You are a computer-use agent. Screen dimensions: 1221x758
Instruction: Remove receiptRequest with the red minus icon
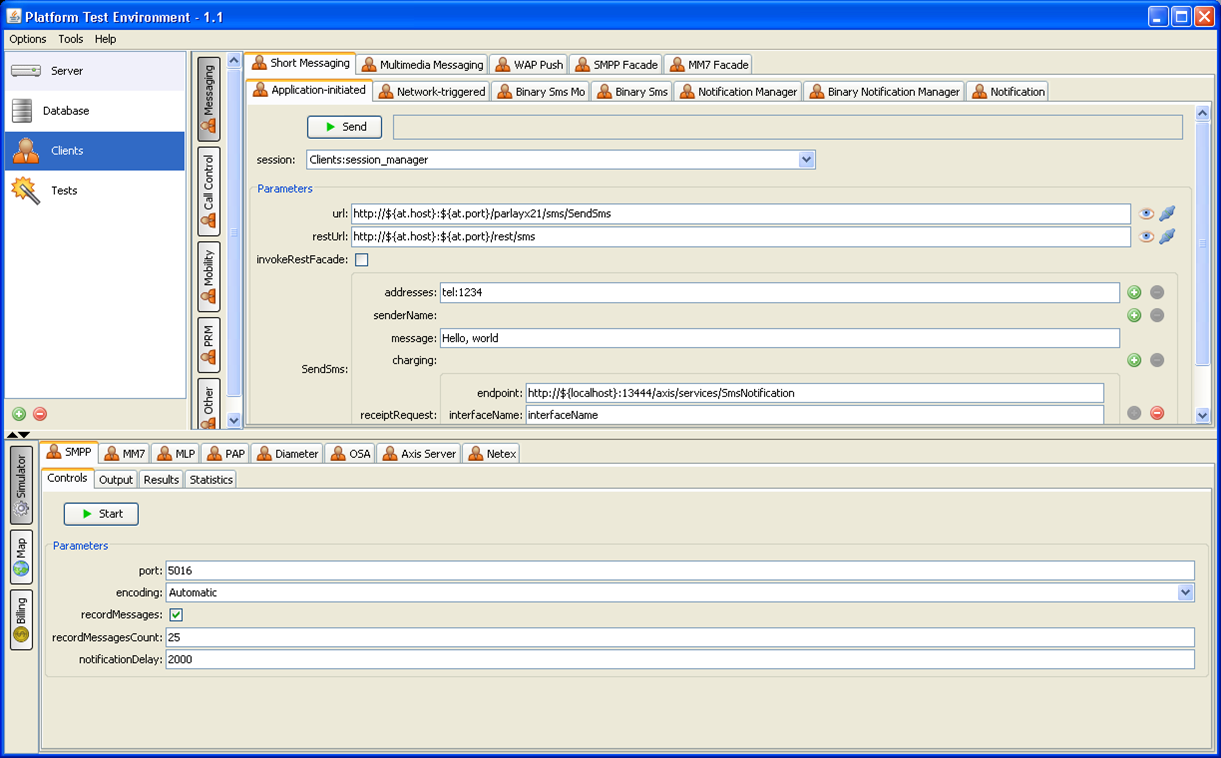[x=1157, y=413]
